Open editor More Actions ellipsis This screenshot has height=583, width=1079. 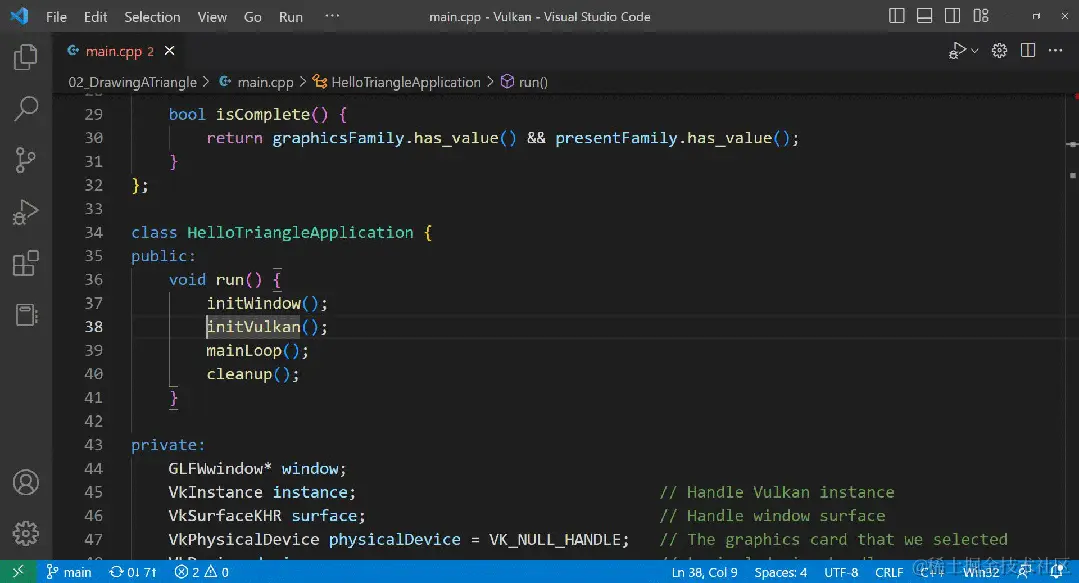[1056, 50]
